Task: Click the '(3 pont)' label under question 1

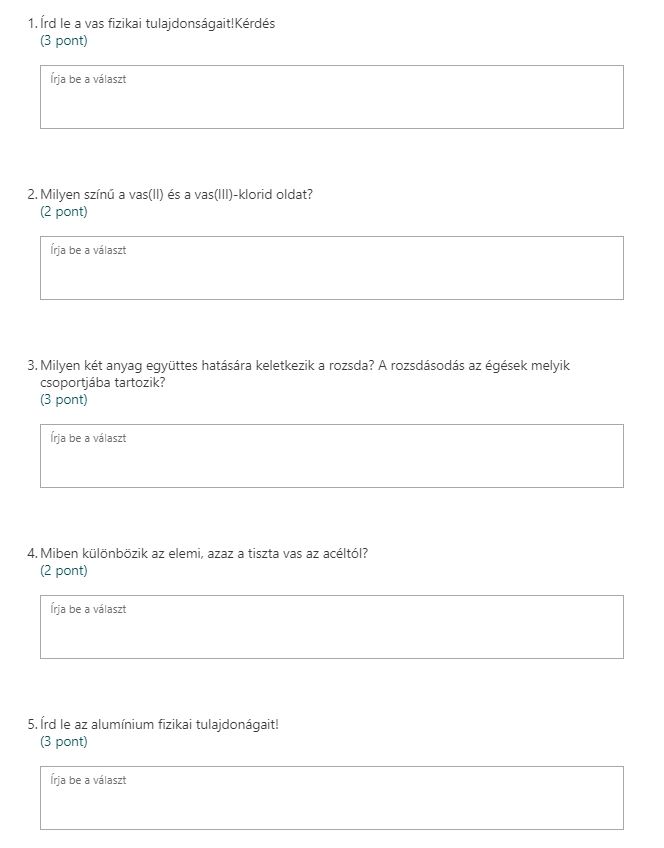Action: click(x=63, y=41)
